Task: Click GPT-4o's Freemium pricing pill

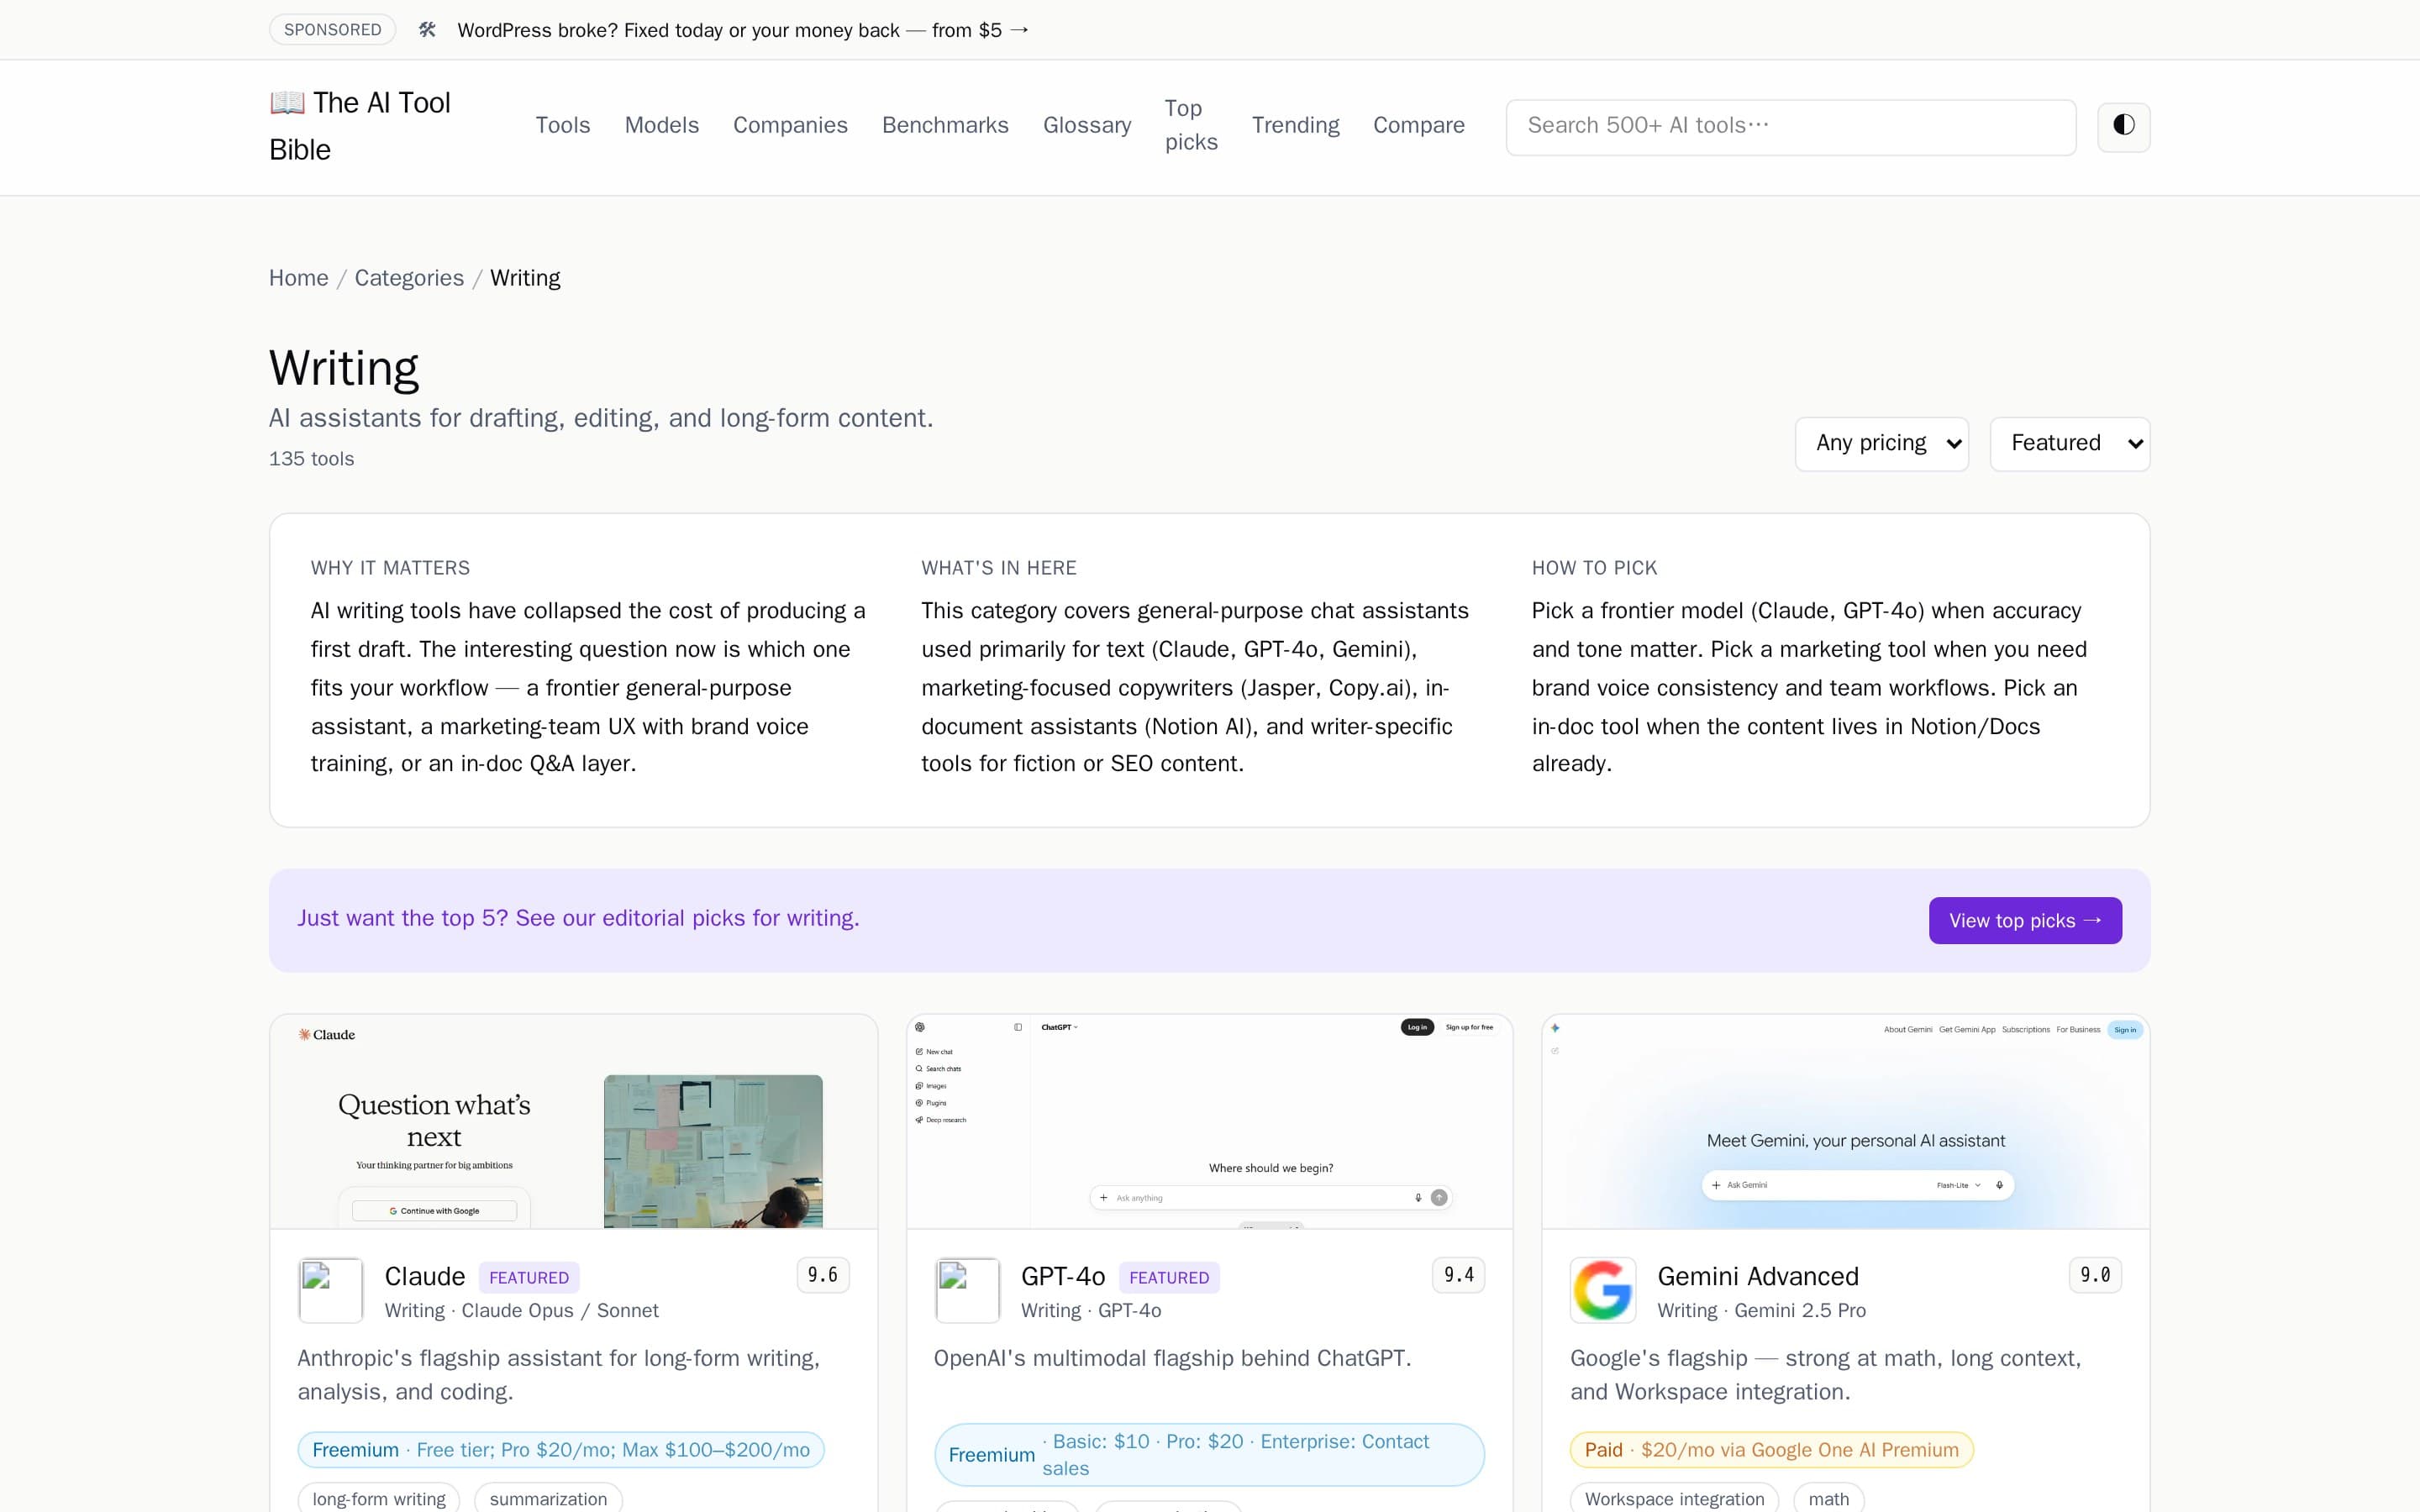Action: 1210,1455
